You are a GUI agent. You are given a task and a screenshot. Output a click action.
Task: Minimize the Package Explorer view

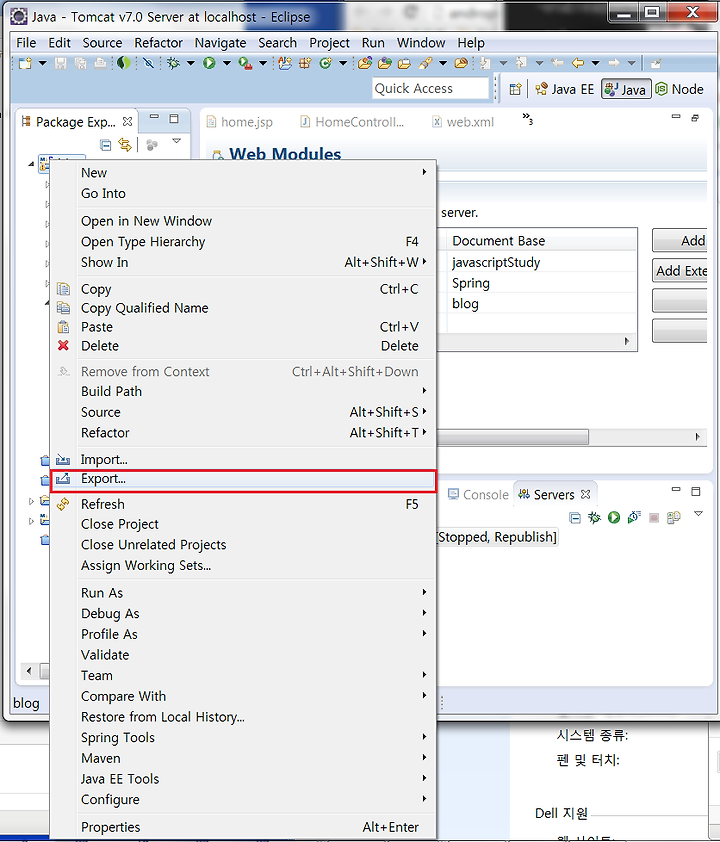[154, 116]
